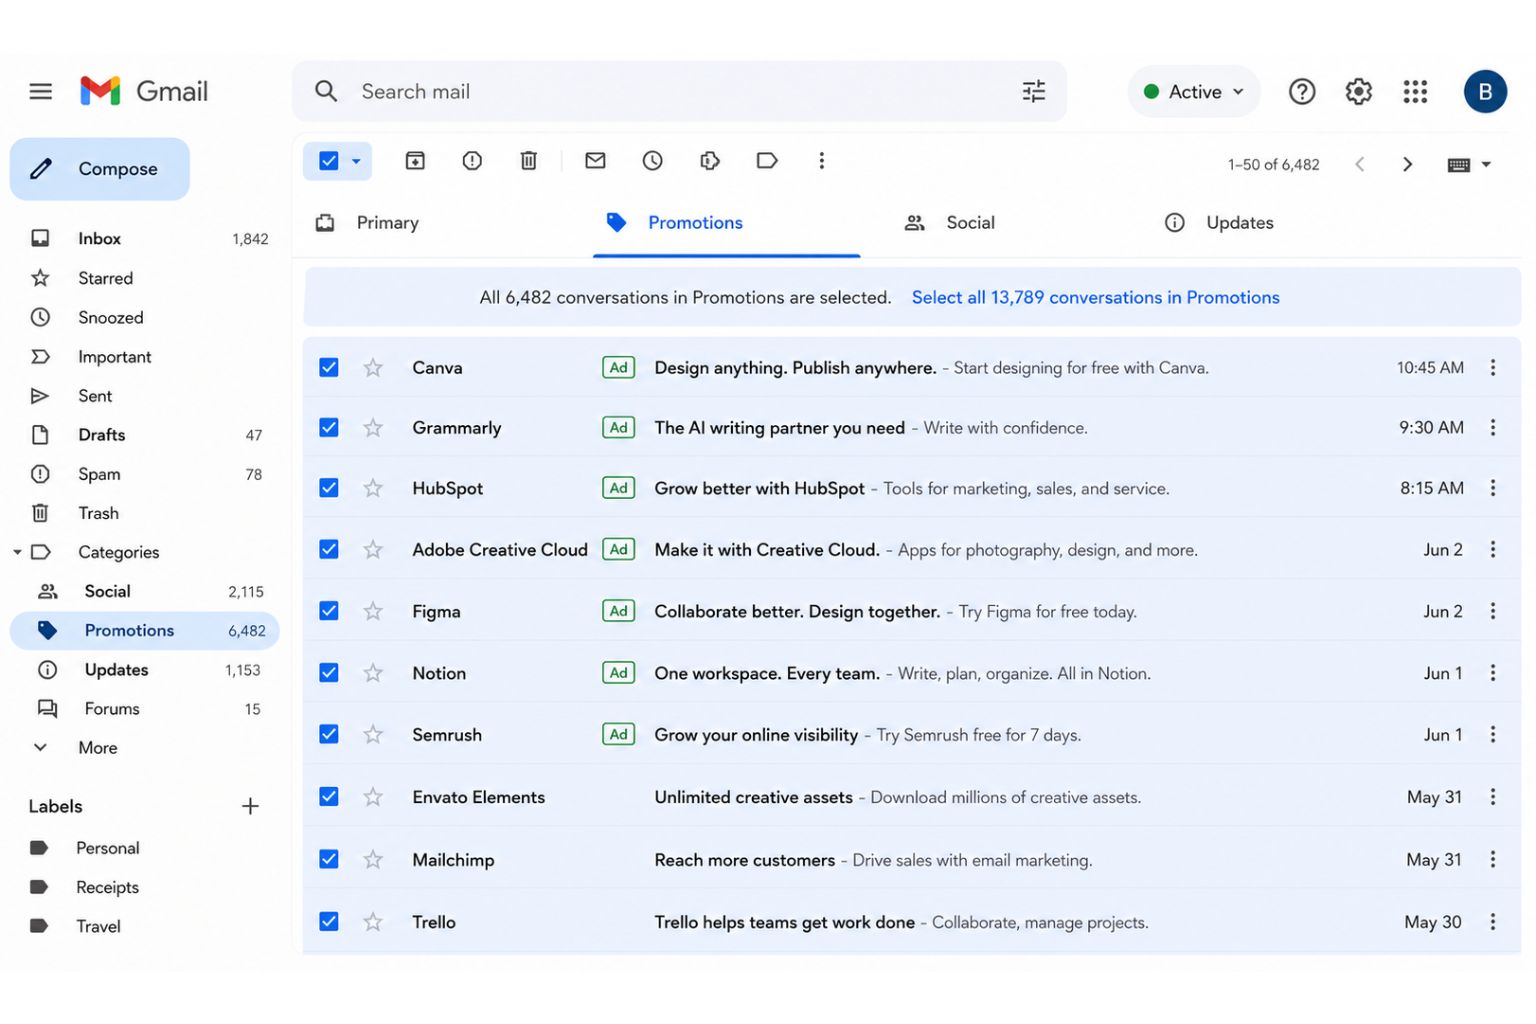Star the Canva conversation
Viewport: 1536px width, 1024px height.
(373, 368)
